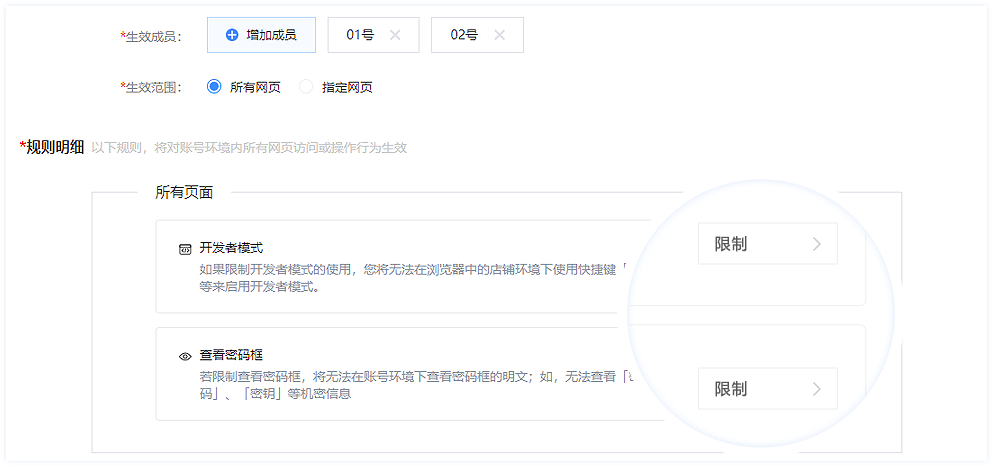This screenshot has width=992, height=468.
Task: Open the 限制 dropdown for 查看密码框
Action: 766,389
